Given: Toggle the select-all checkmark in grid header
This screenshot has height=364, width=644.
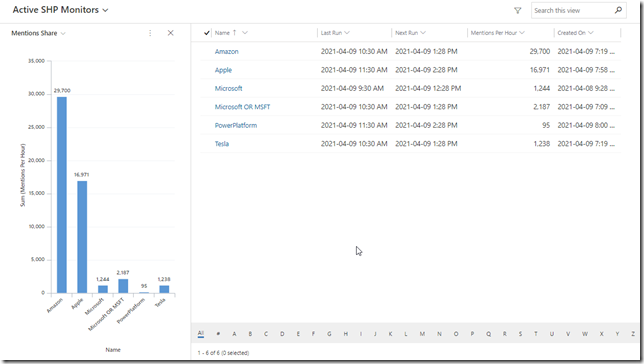Looking at the screenshot, I should (207, 33).
